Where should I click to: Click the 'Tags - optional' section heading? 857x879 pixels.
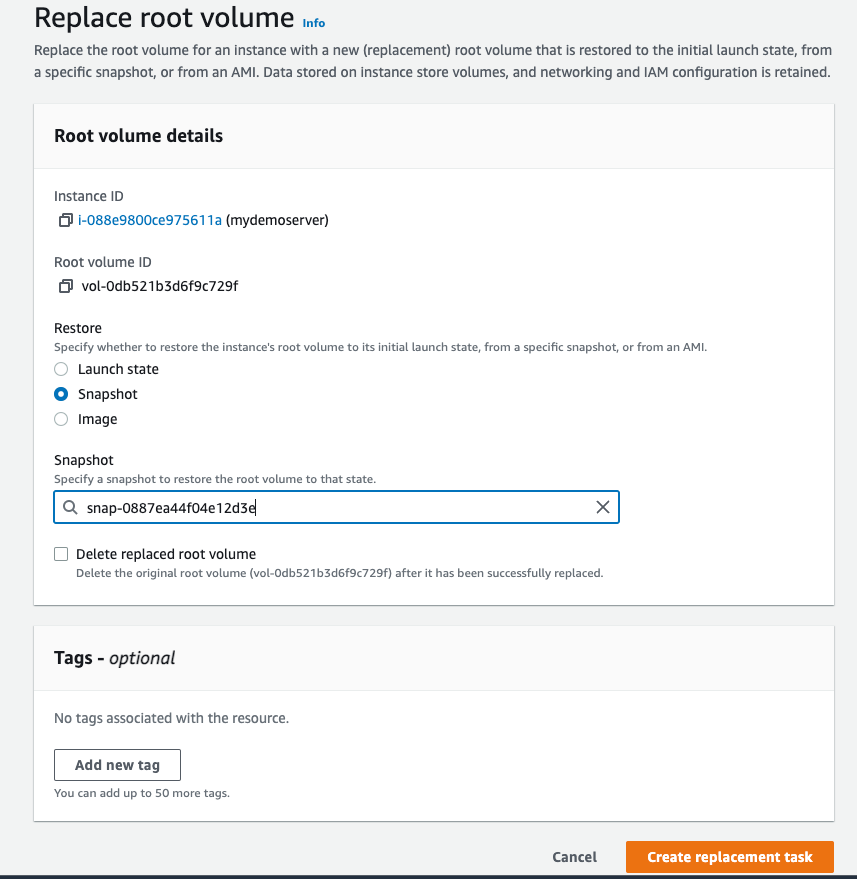pos(114,658)
